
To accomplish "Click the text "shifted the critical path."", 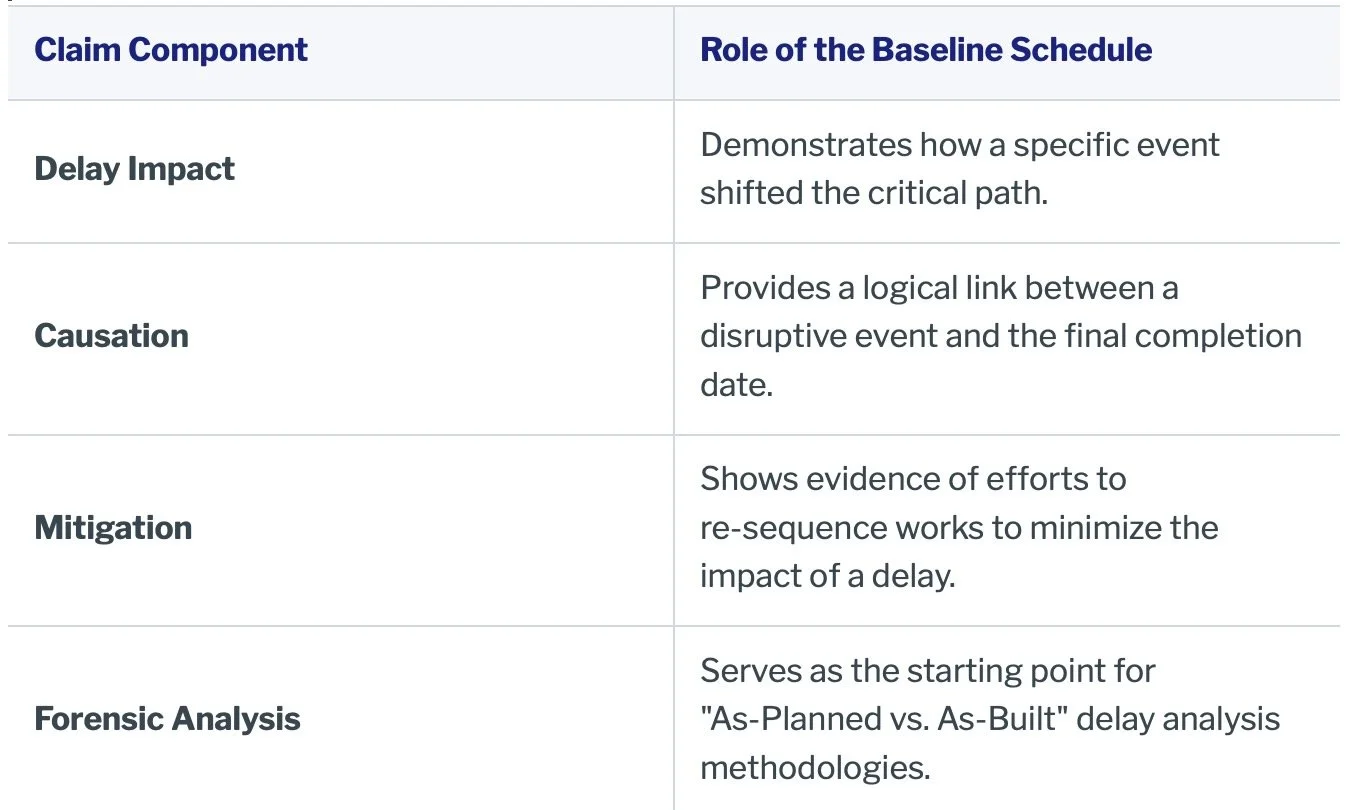I will coord(874,193).
